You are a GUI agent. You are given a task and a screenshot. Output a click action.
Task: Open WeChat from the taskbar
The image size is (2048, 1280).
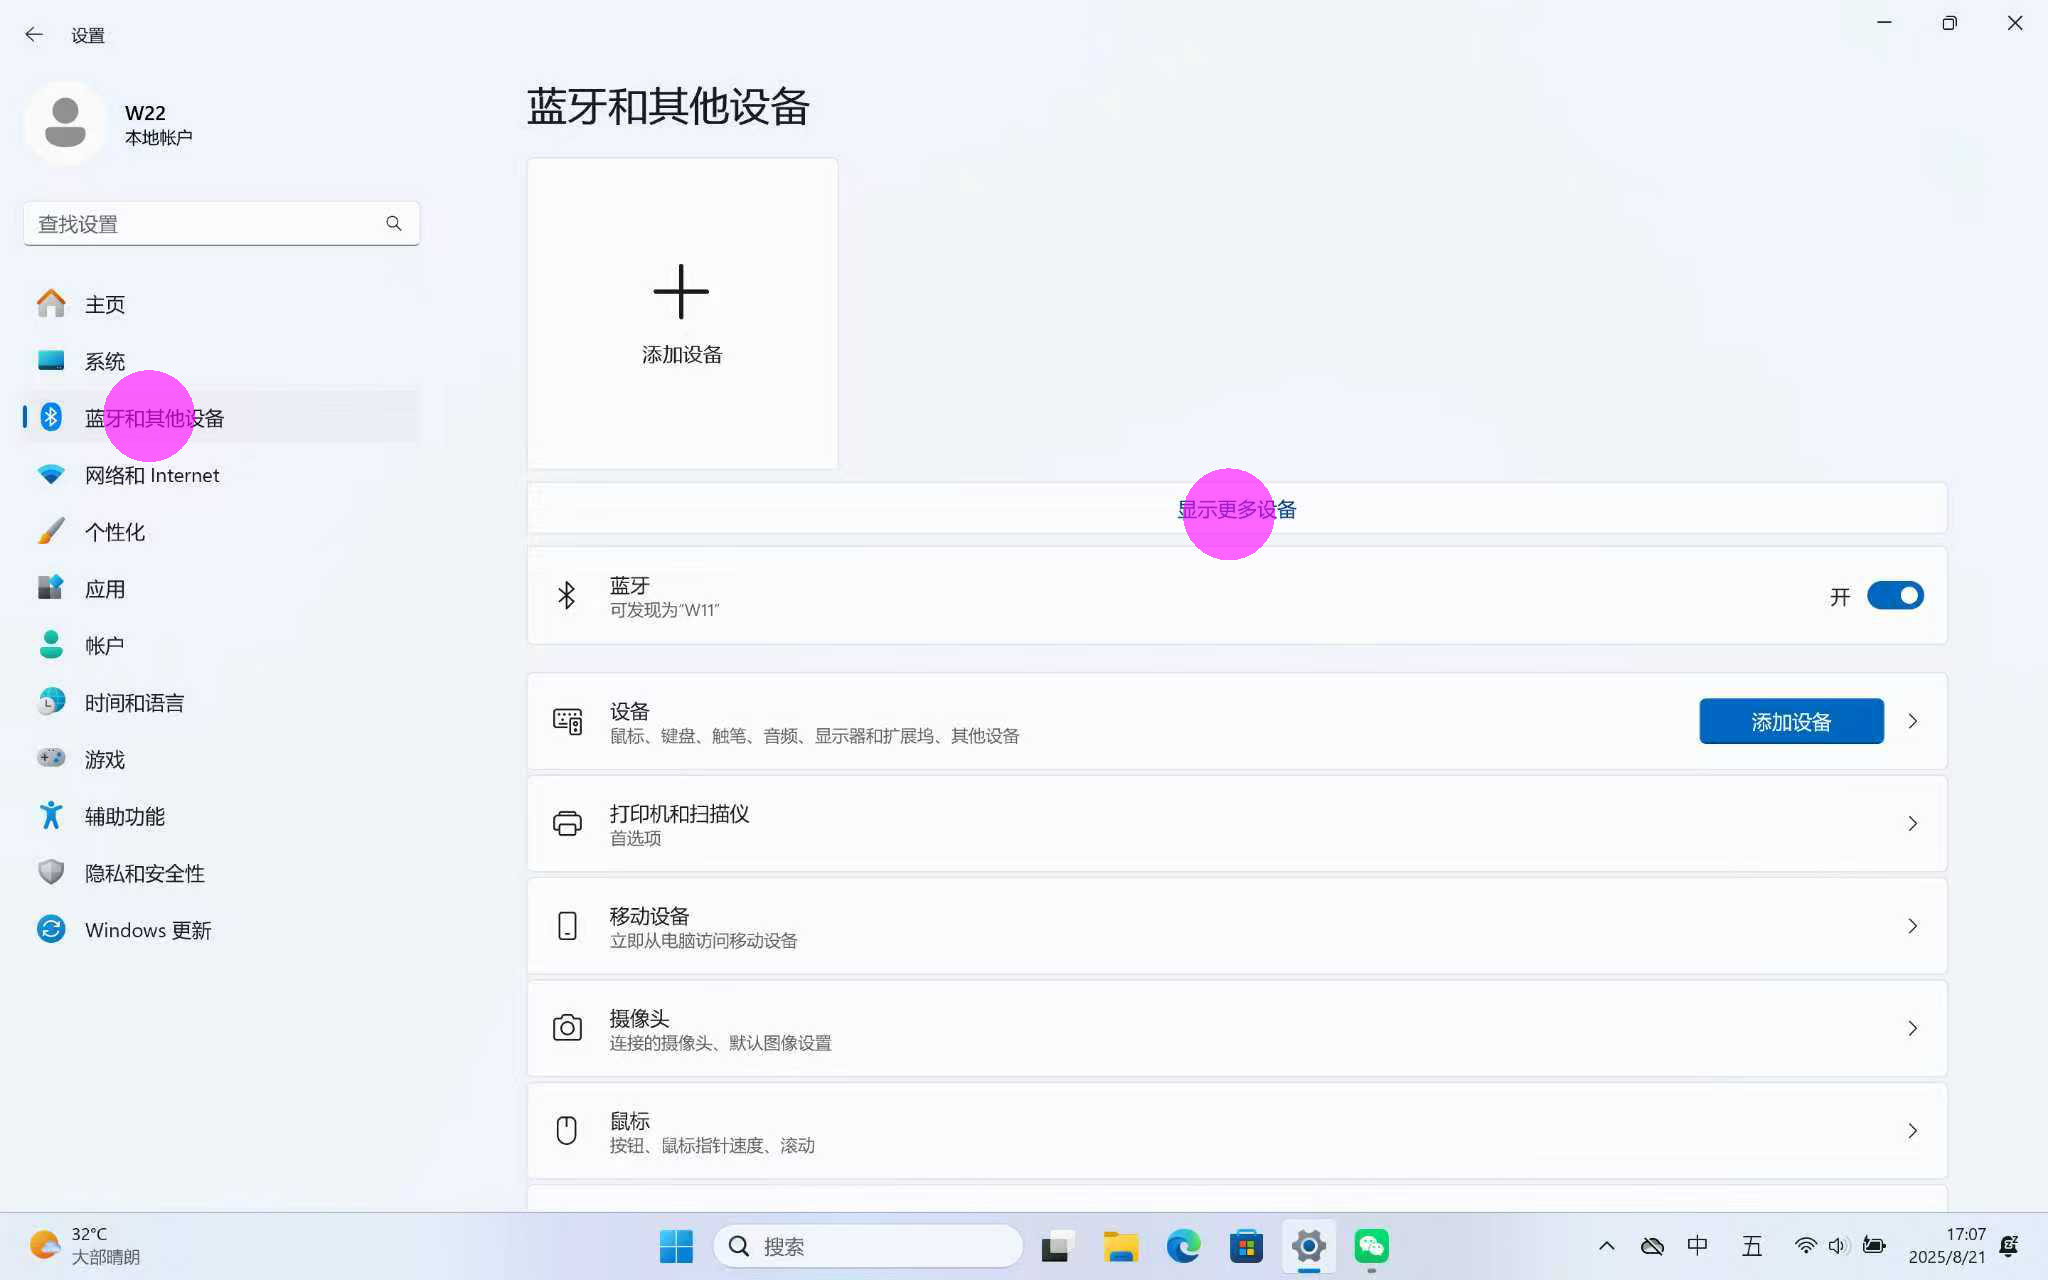pos(1371,1246)
